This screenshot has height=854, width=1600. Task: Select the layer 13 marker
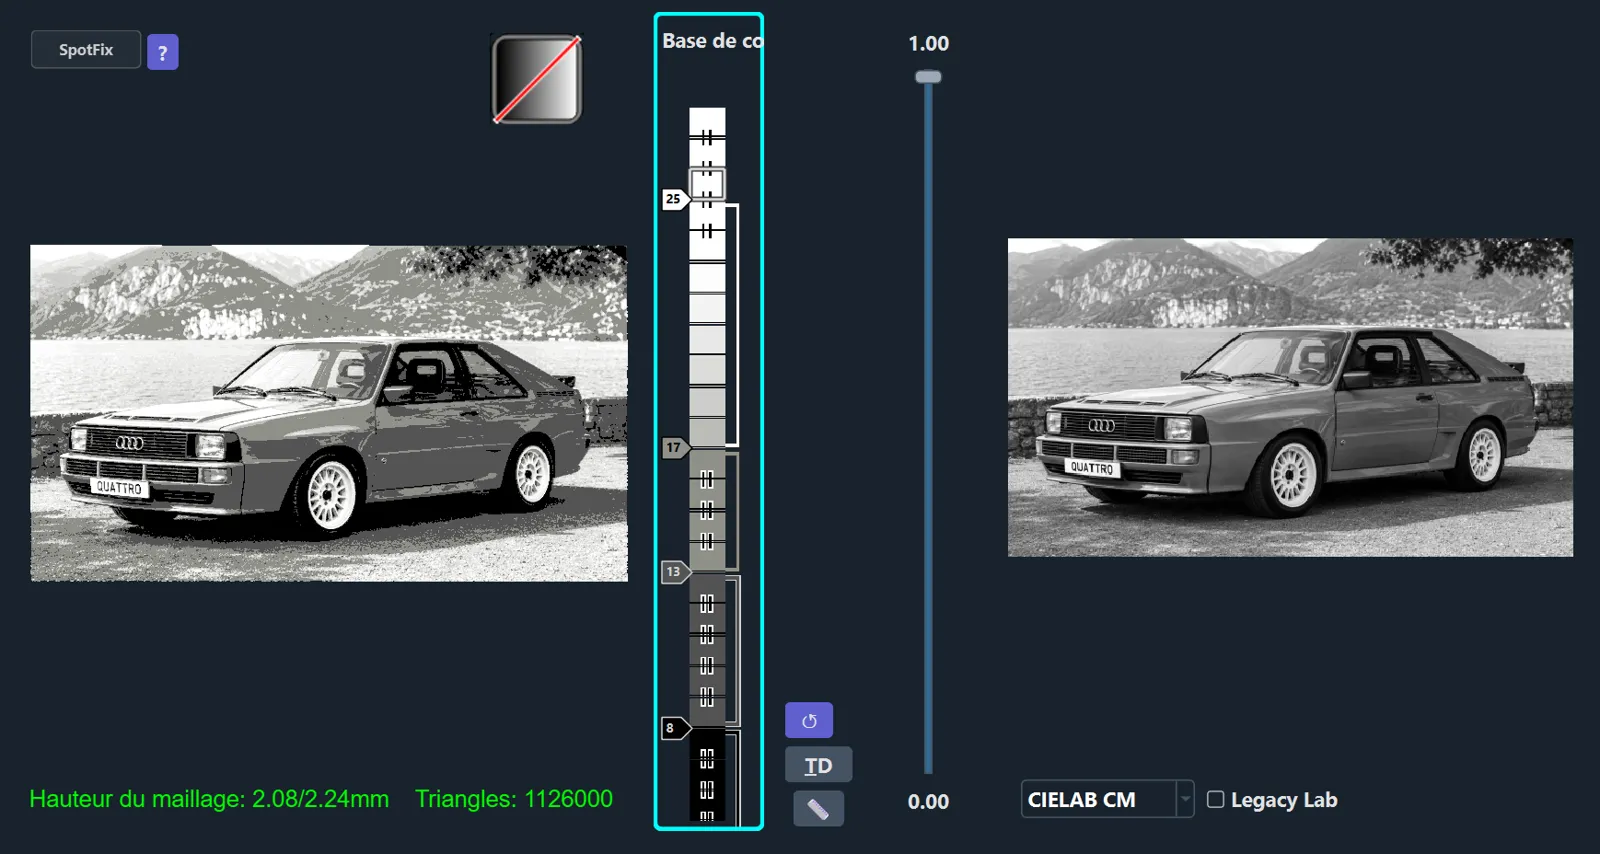coord(675,572)
